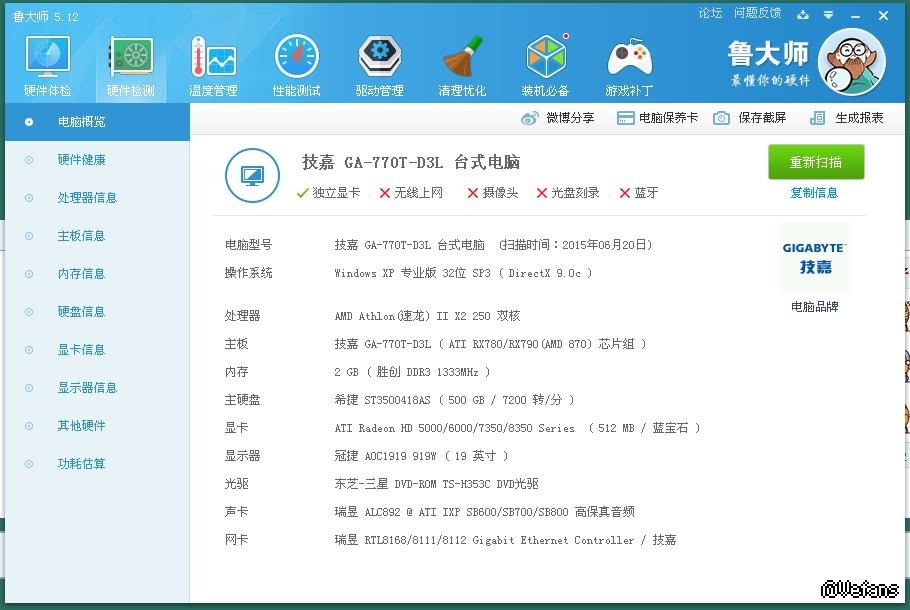This screenshot has height=610, width=910.
Task: Launch 清理优化 cleanup broom icon
Action: pyautogui.click(x=462, y=58)
